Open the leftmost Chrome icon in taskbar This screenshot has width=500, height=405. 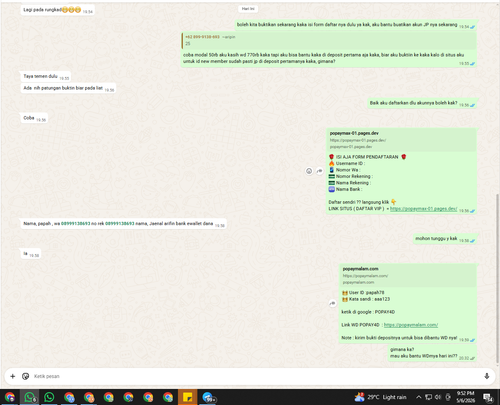pos(10,397)
